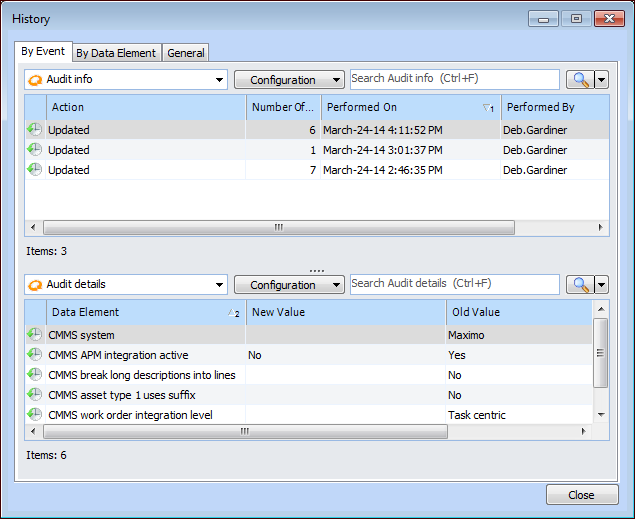635x519 pixels.
Task: Click the Audit info horizontal scrollbar right arrow
Action: [600, 227]
